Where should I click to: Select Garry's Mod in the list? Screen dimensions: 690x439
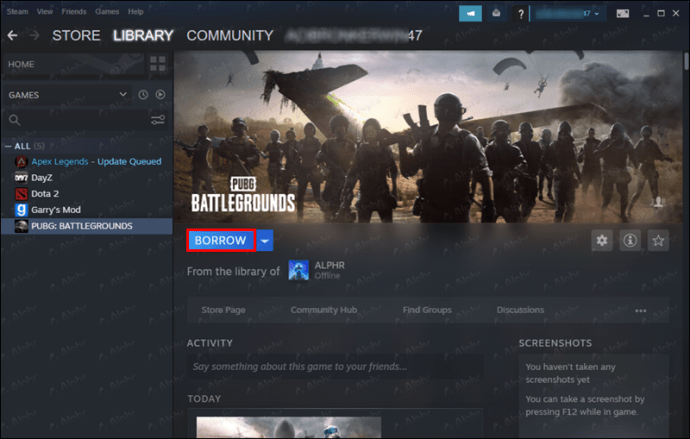pyautogui.click(x=56, y=210)
